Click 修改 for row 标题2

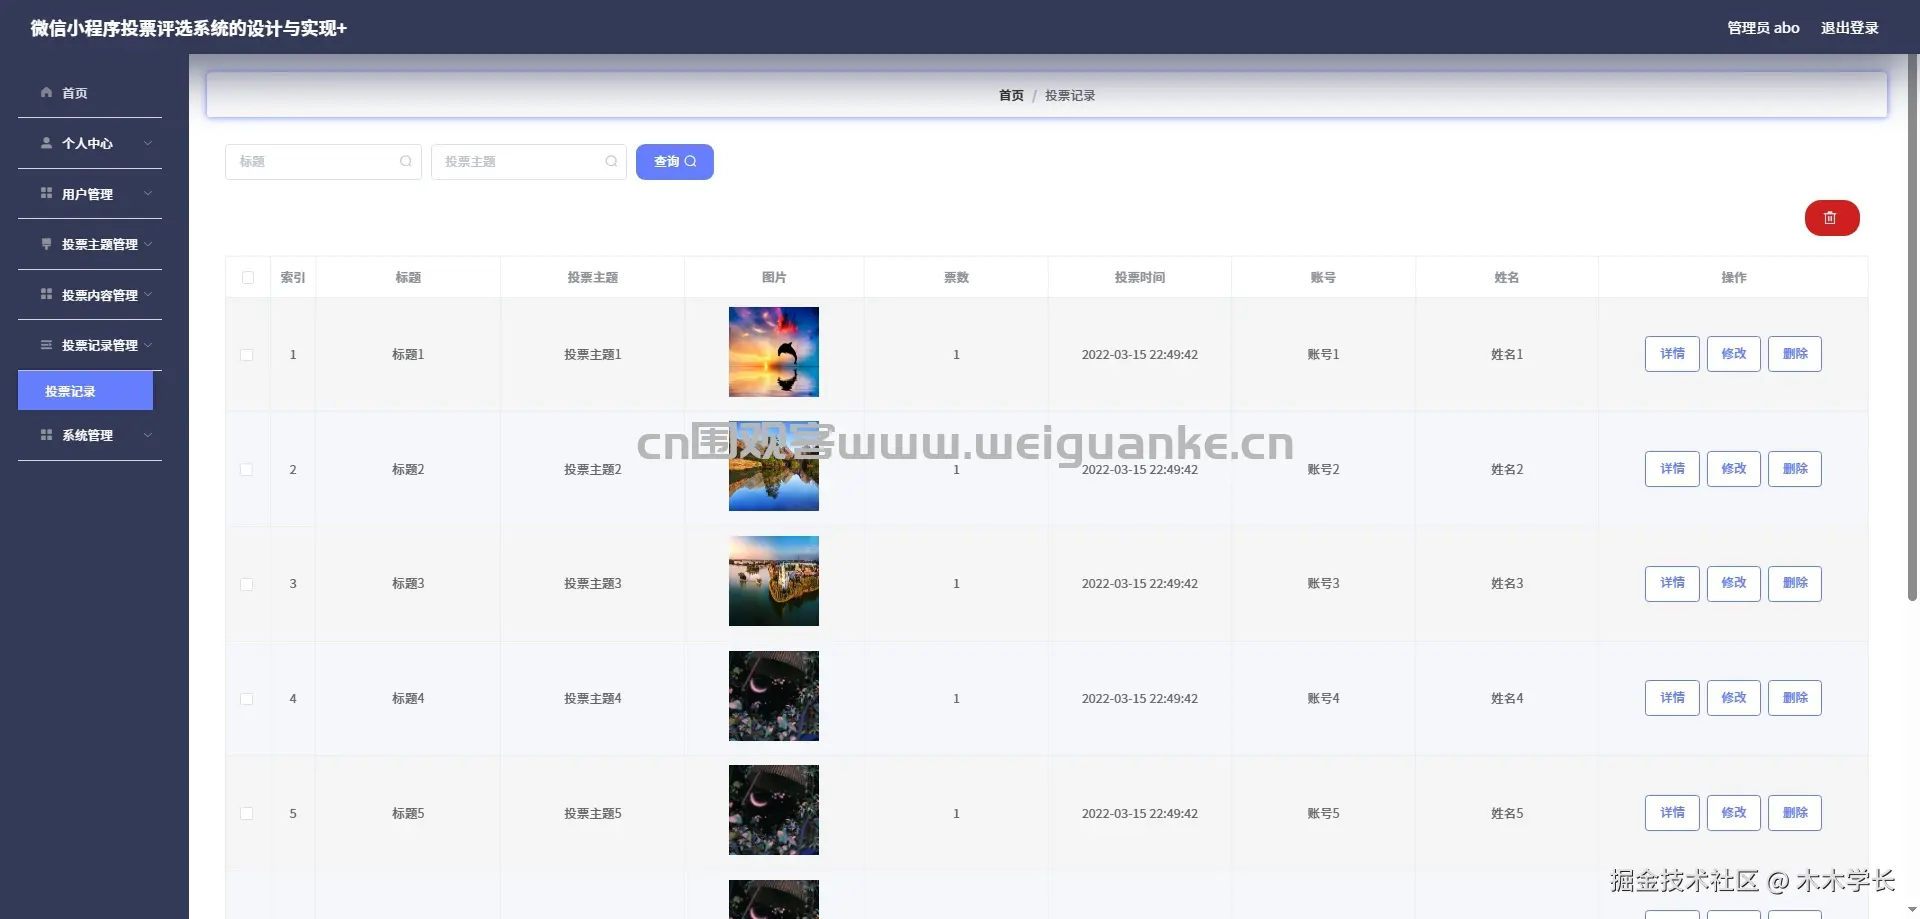point(1734,469)
